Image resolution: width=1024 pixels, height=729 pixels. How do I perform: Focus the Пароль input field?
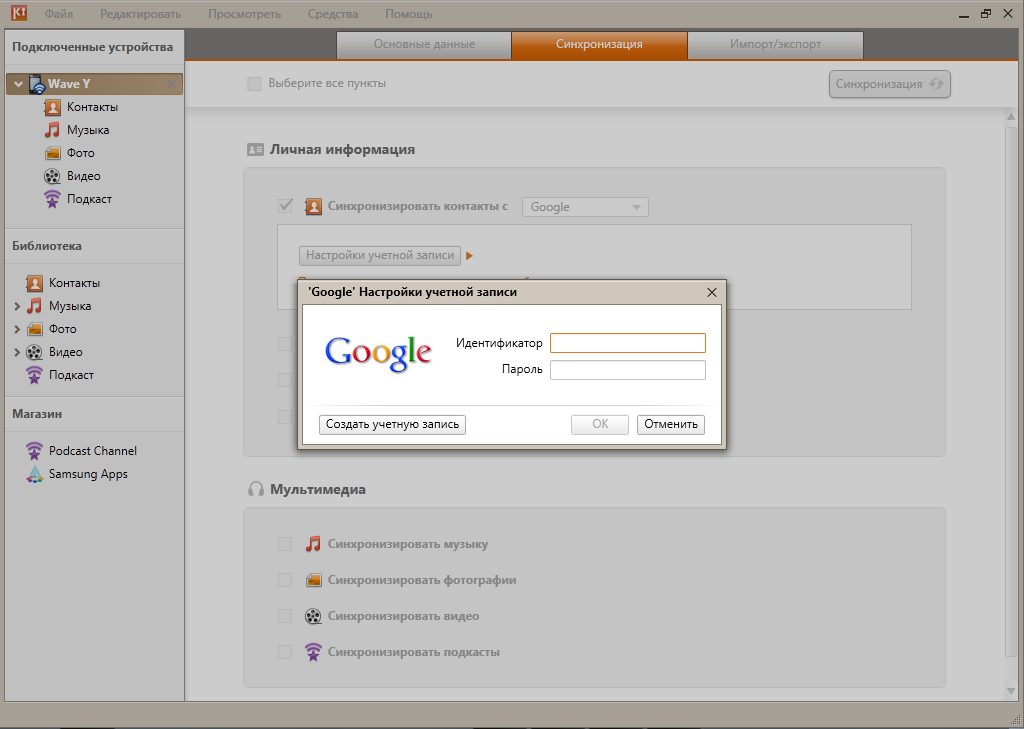pyautogui.click(x=628, y=370)
